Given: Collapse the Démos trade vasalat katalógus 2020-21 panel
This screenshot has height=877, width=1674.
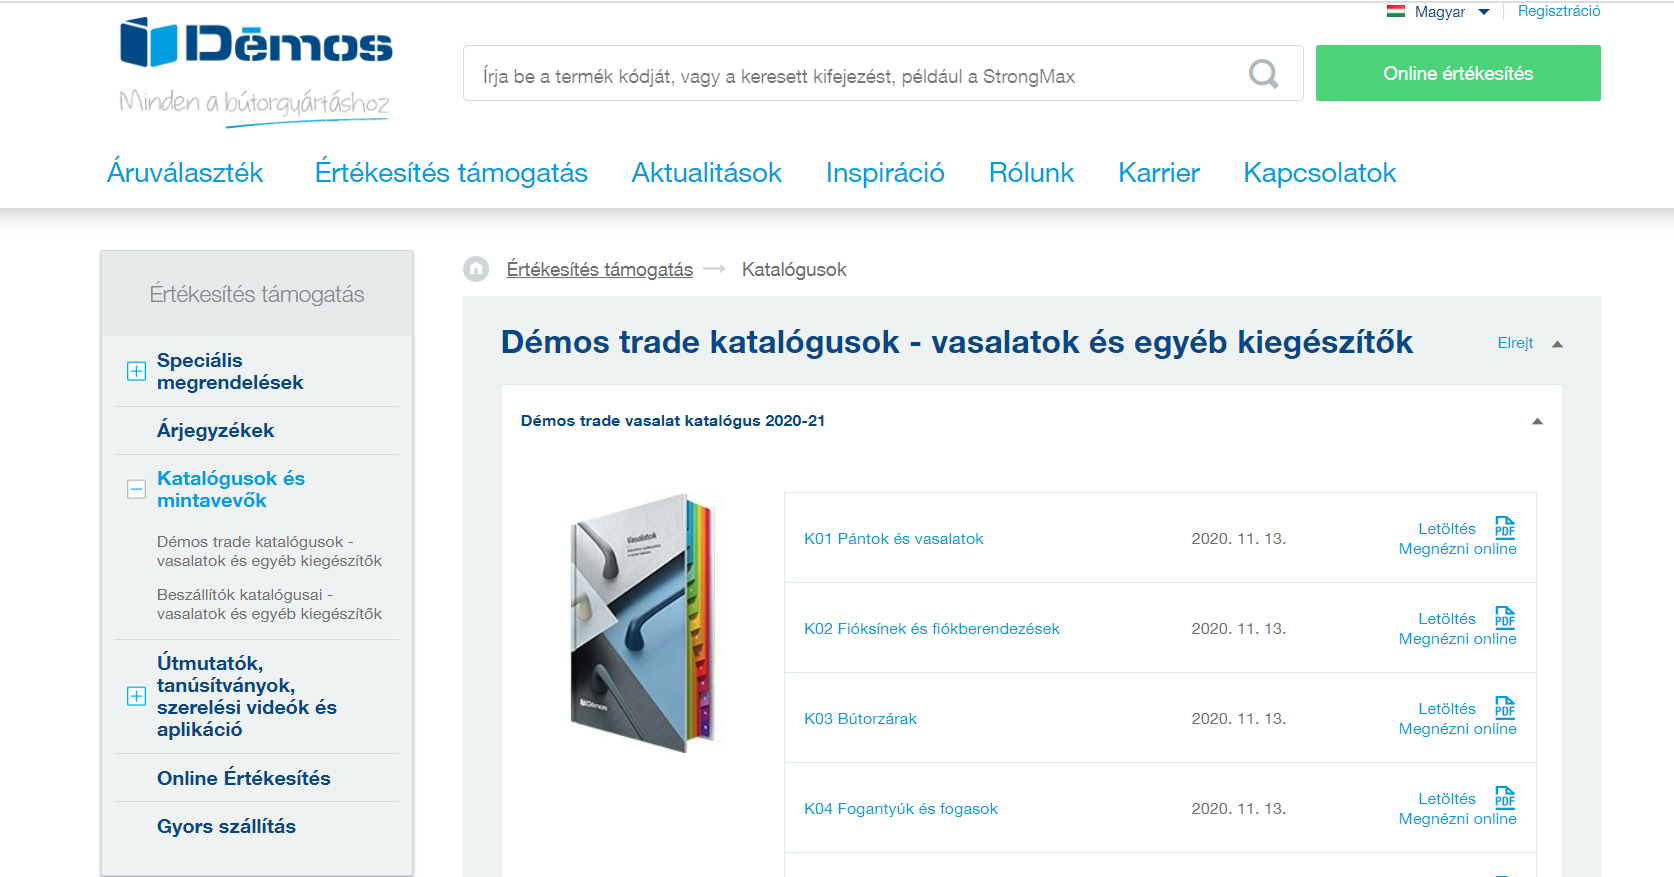Looking at the screenshot, I should tap(1537, 421).
